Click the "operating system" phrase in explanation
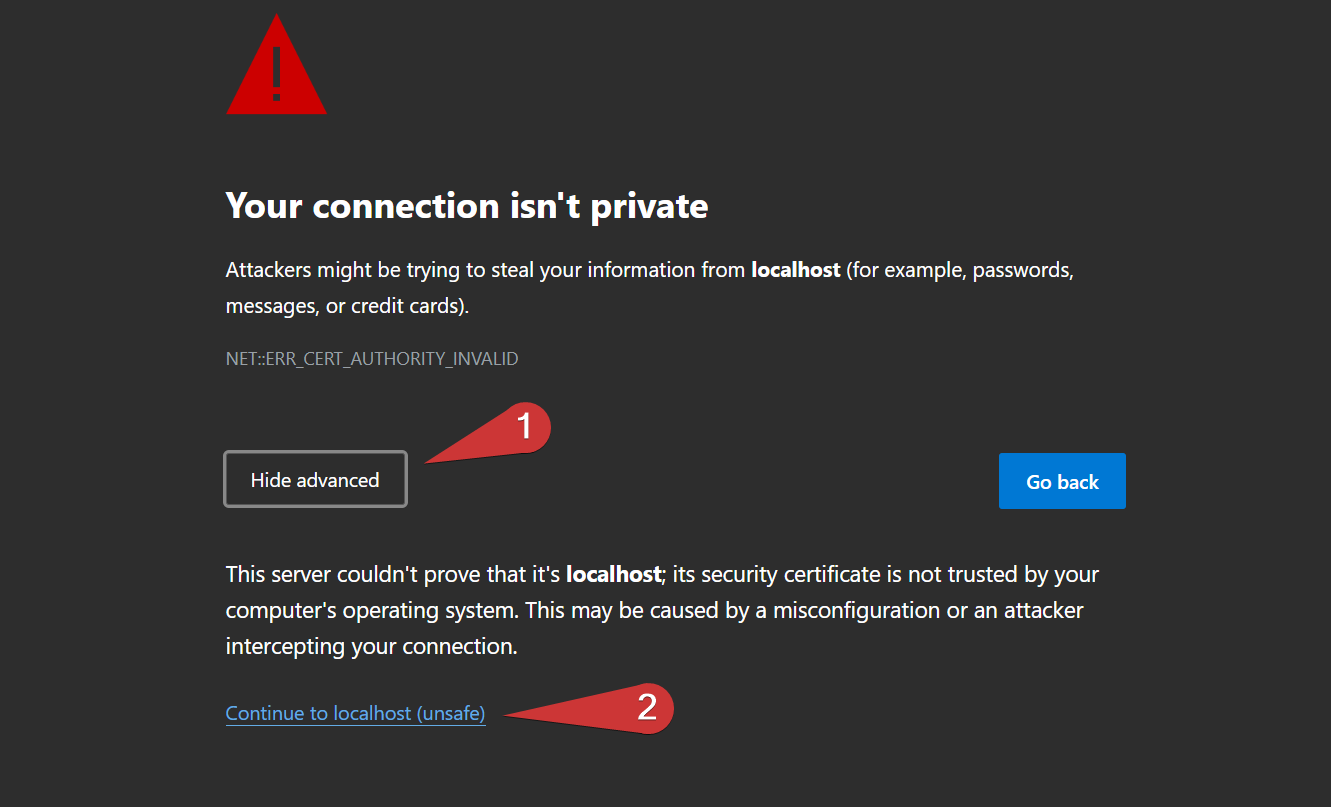1331x807 pixels. pyautogui.click(x=418, y=611)
